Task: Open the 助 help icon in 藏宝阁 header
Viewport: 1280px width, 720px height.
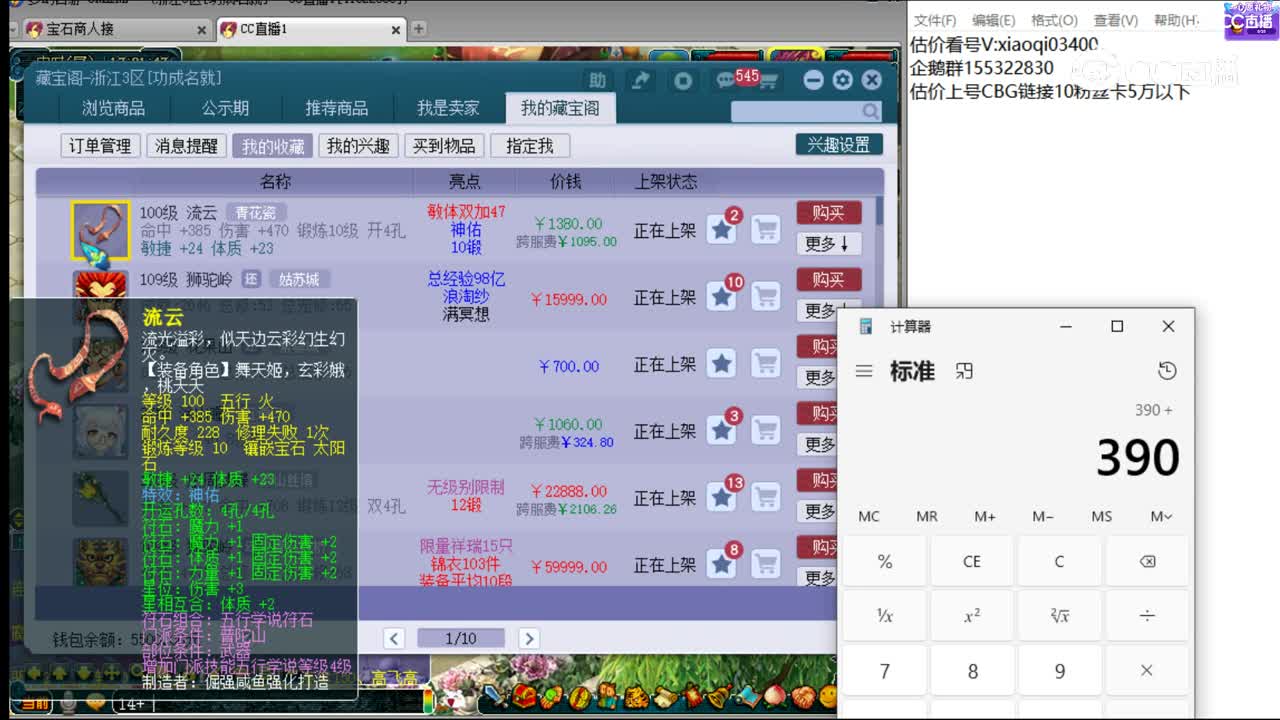Action: pyautogui.click(x=597, y=81)
